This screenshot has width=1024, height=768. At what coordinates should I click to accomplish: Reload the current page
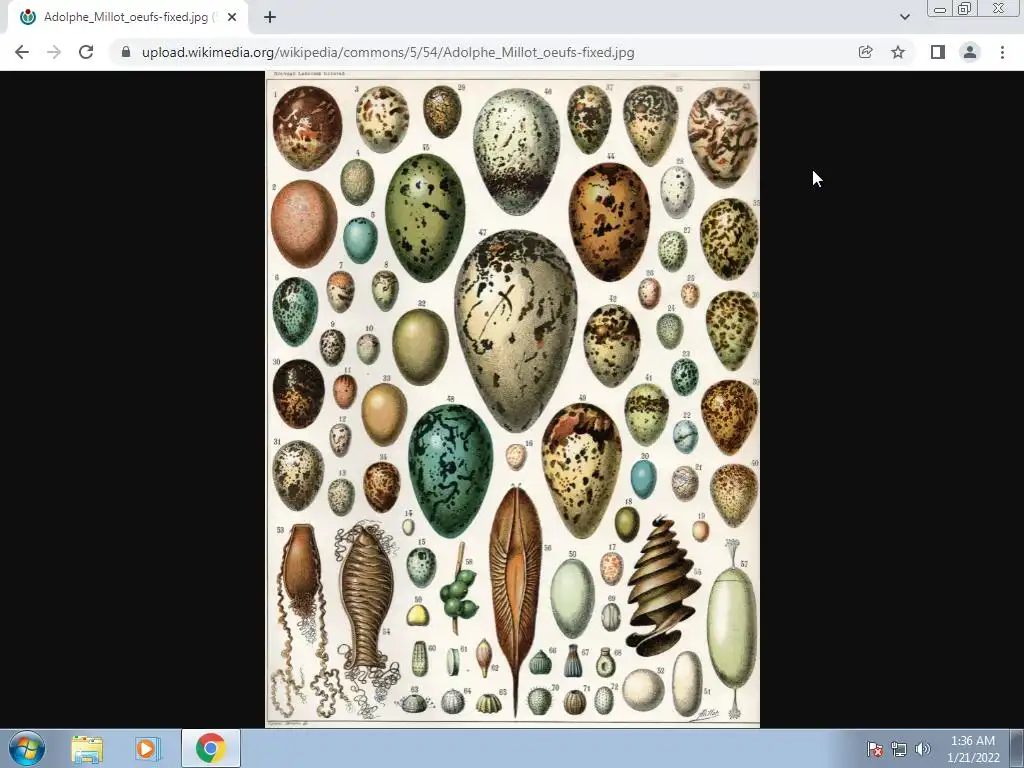(86, 52)
